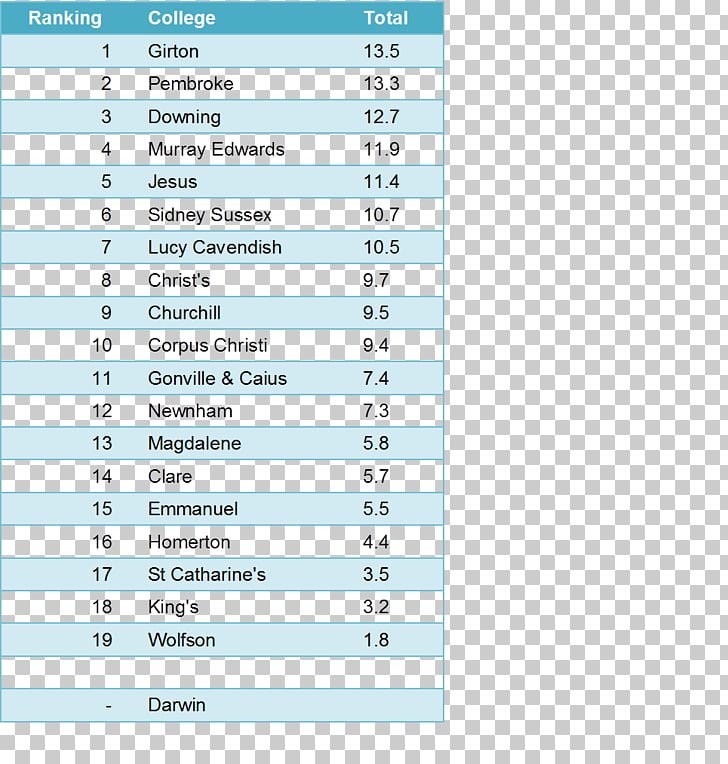Click the College column header
The width and height of the screenshot is (728, 764).
pos(181,18)
